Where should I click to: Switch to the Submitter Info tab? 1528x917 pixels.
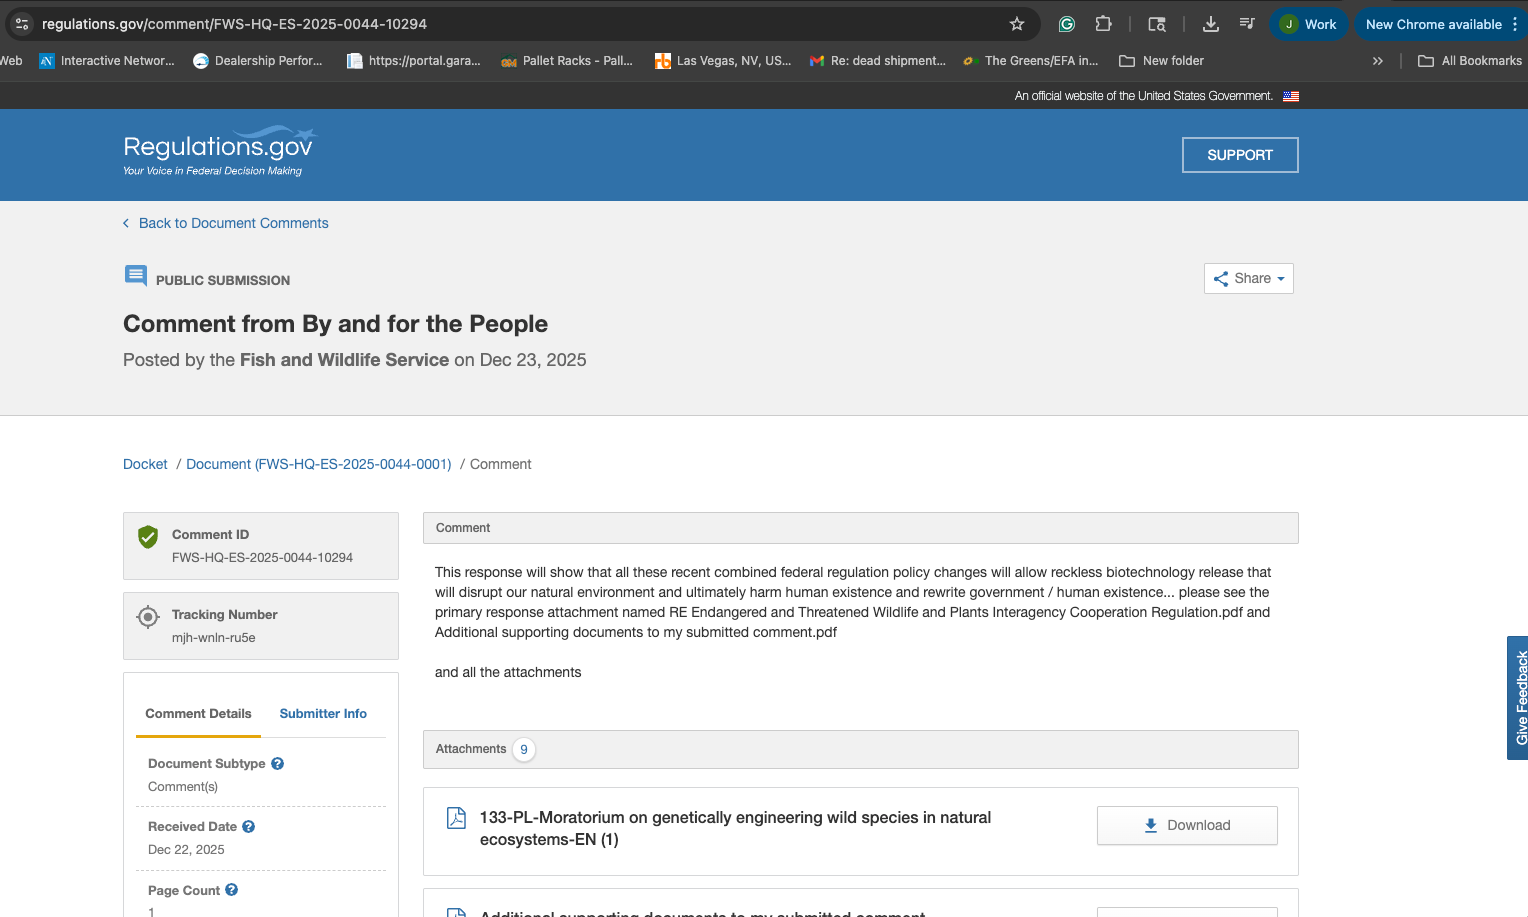pyautogui.click(x=323, y=714)
